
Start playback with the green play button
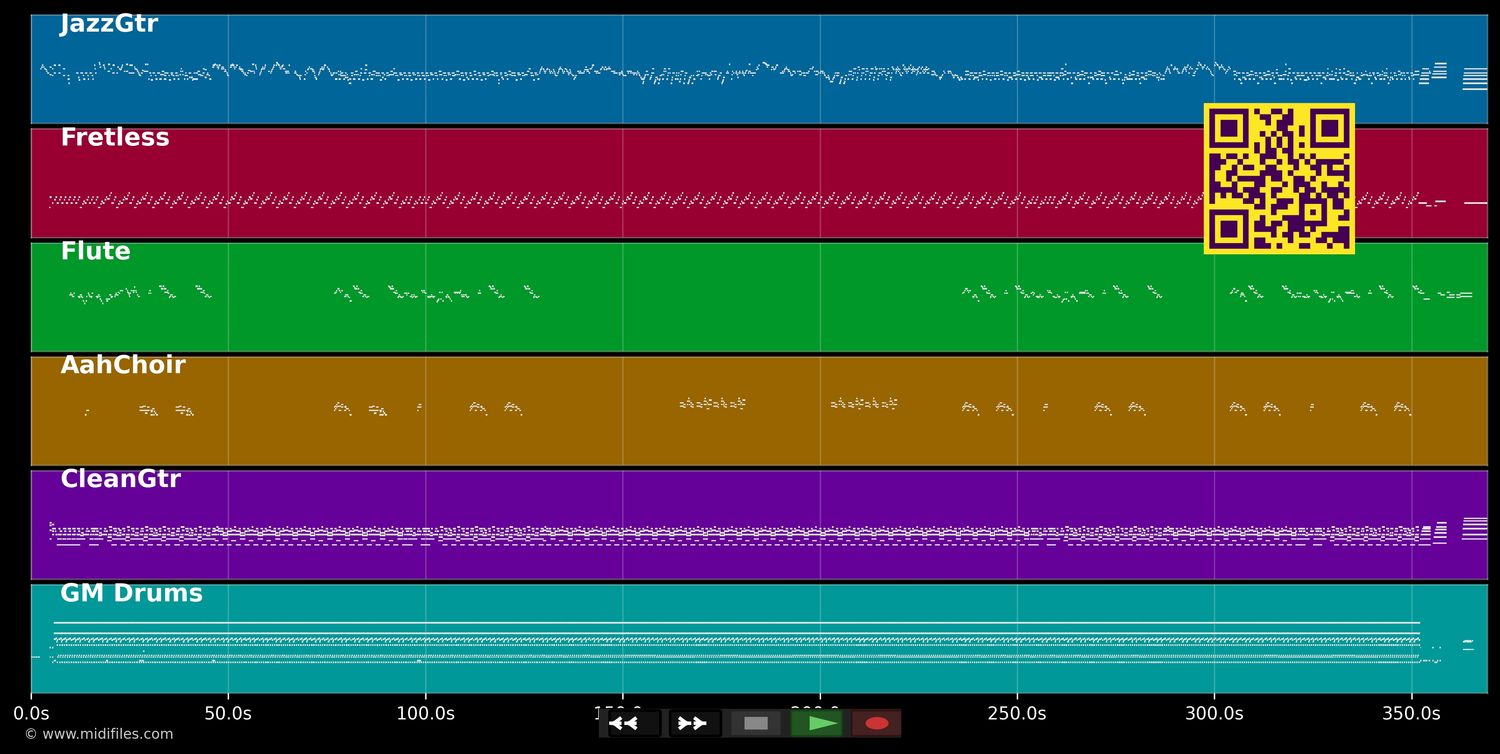tap(817, 723)
